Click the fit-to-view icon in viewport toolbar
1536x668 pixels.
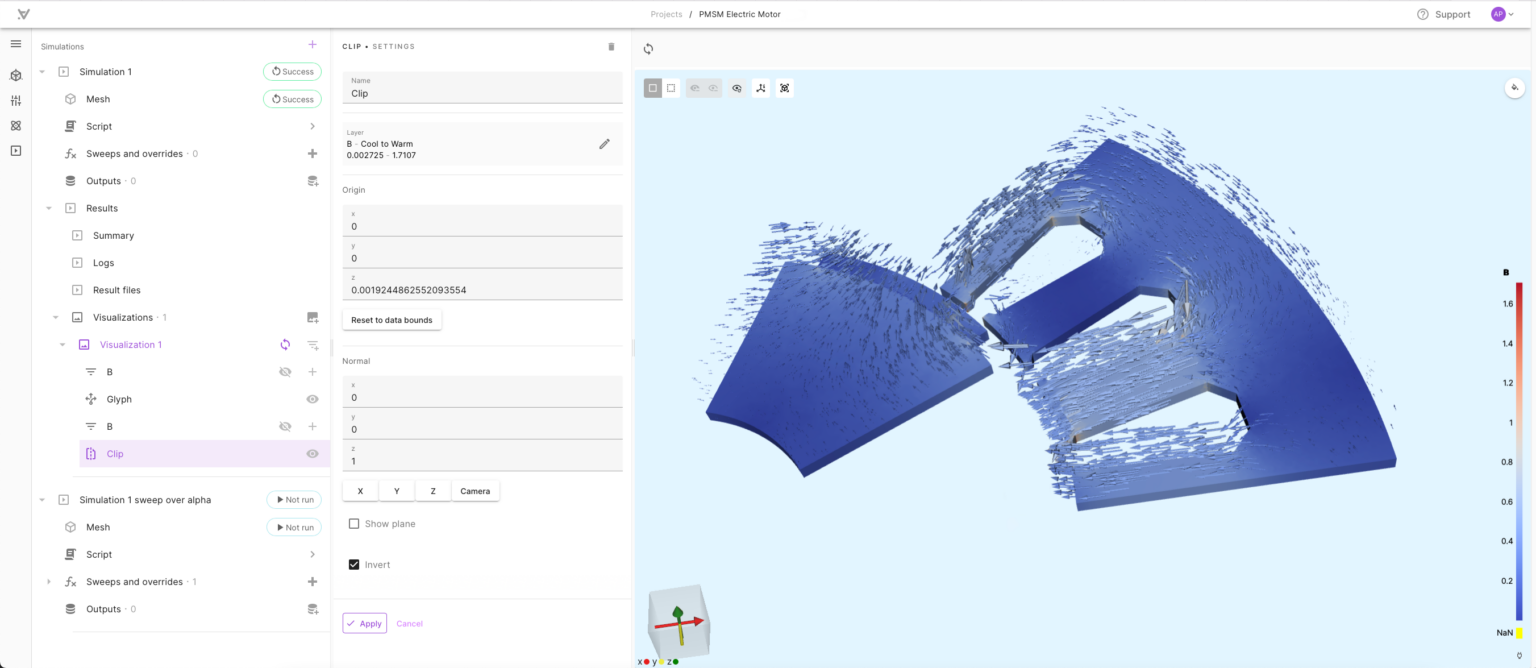click(784, 88)
